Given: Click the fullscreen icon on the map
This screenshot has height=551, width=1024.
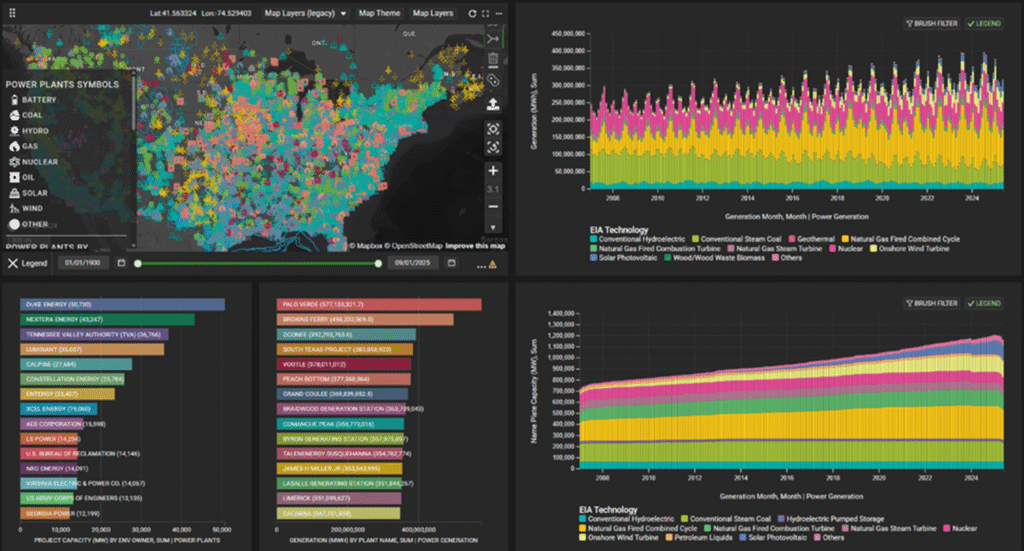Looking at the screenshot, I should pos(485,14).
